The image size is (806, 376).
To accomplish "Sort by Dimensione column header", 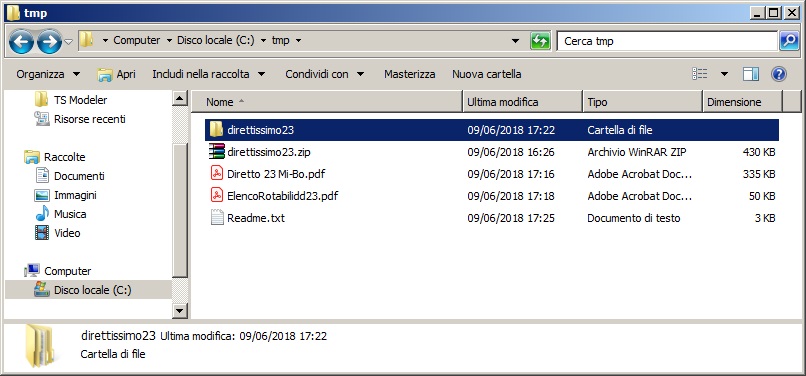I will tap(742, 102).
